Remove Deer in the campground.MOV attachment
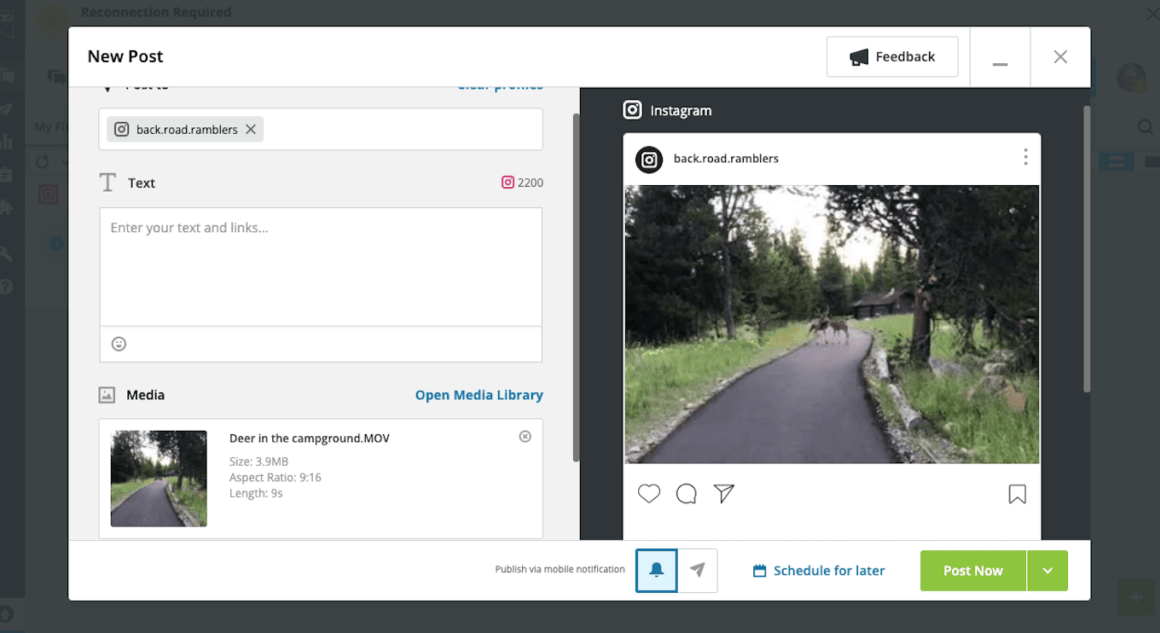 (x=525, y=436)
